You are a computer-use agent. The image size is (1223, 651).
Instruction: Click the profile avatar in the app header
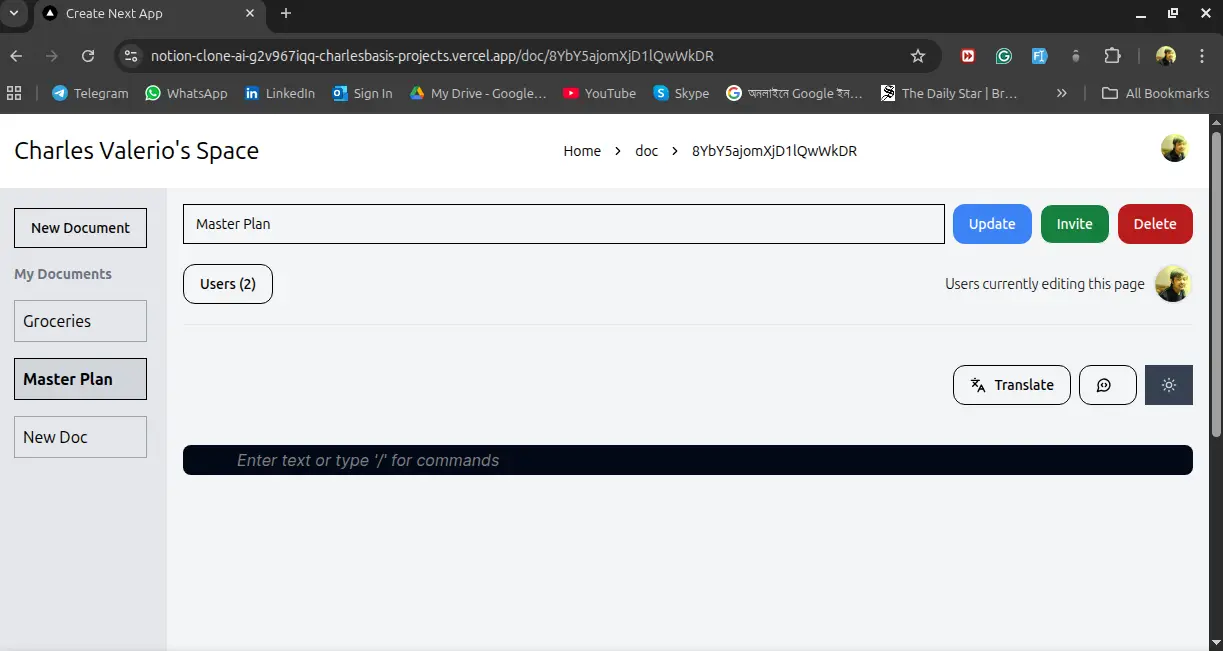coord(1174,149)
